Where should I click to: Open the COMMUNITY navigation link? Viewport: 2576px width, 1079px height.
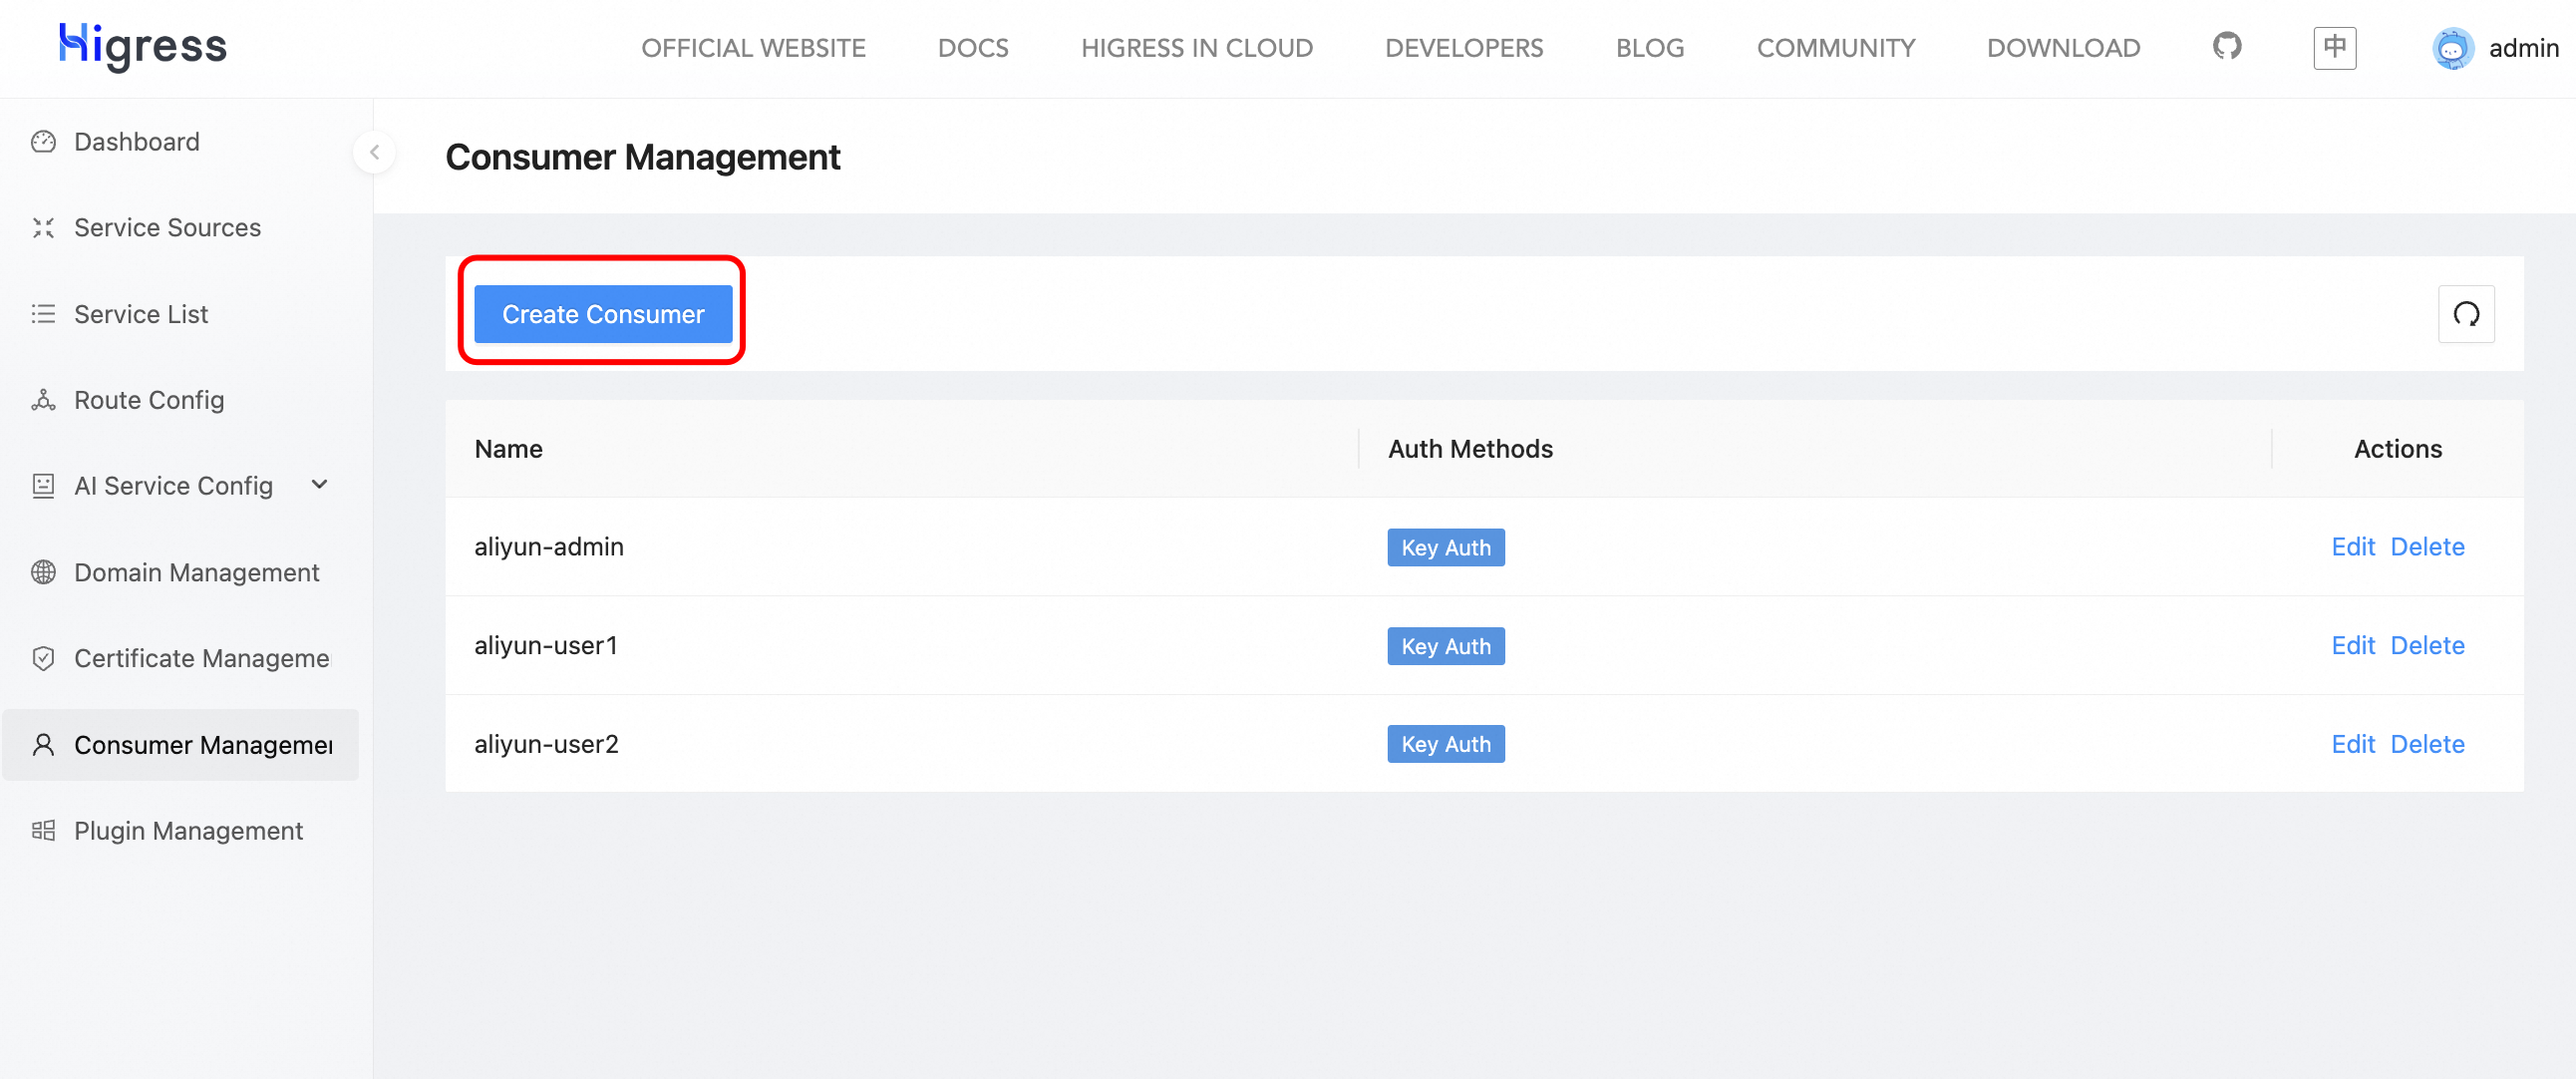(x=1835, y=48)
